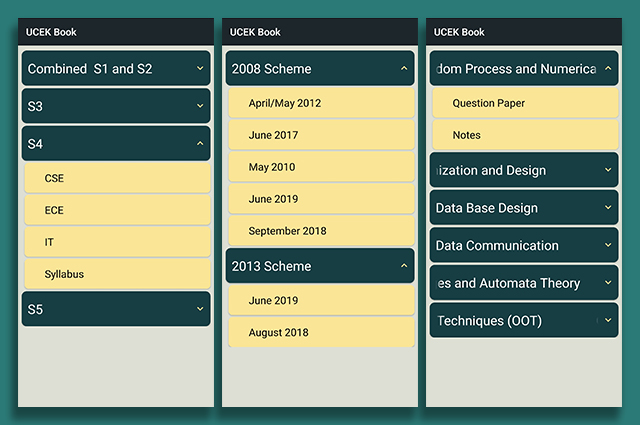This screenshot has height=425, width=640.
Task: Expand the S5 semester section
Action: tap(115, 309)
